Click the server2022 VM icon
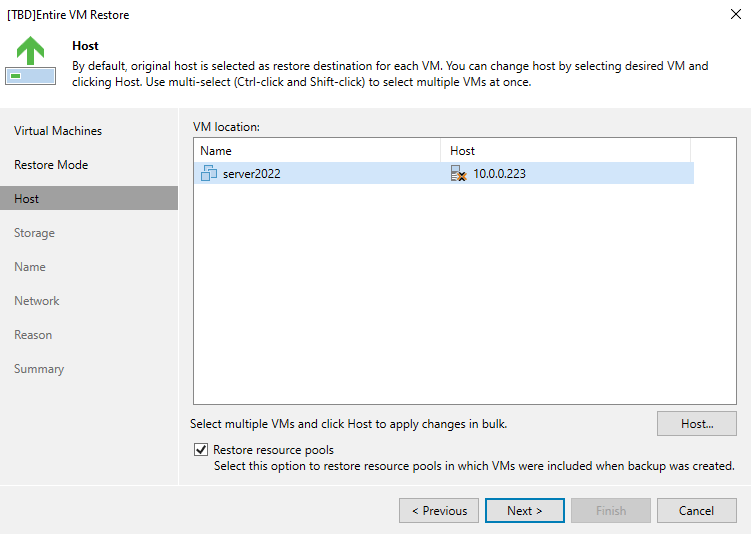The height and width of the screenshot is (534, 751). [x=208, y=174]
